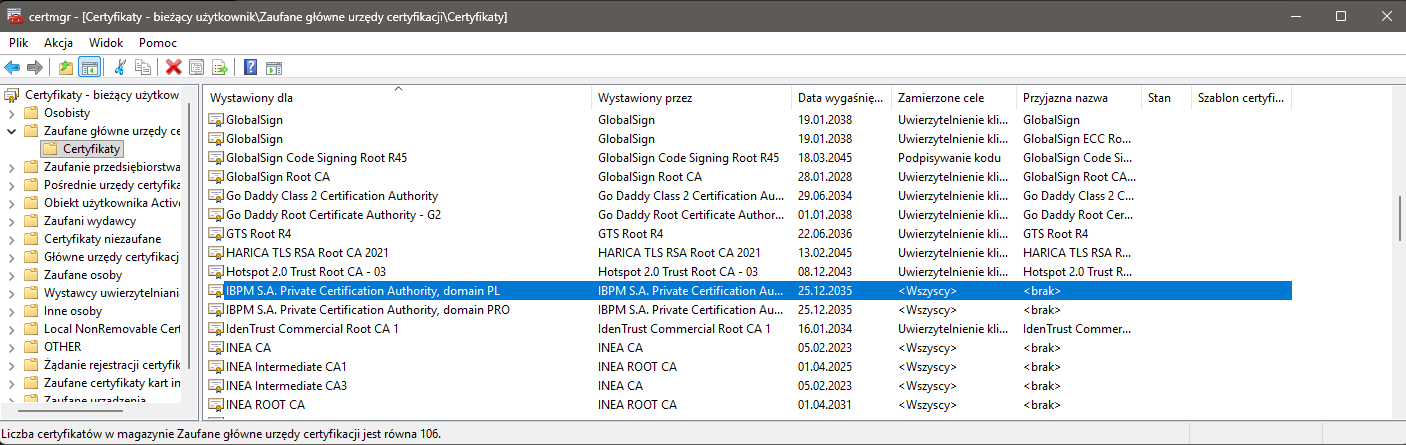Viewport: 1406px width, 445px height.
Task: Click the 'Szablon certyfi...' column header
Action: point(1241,98)
